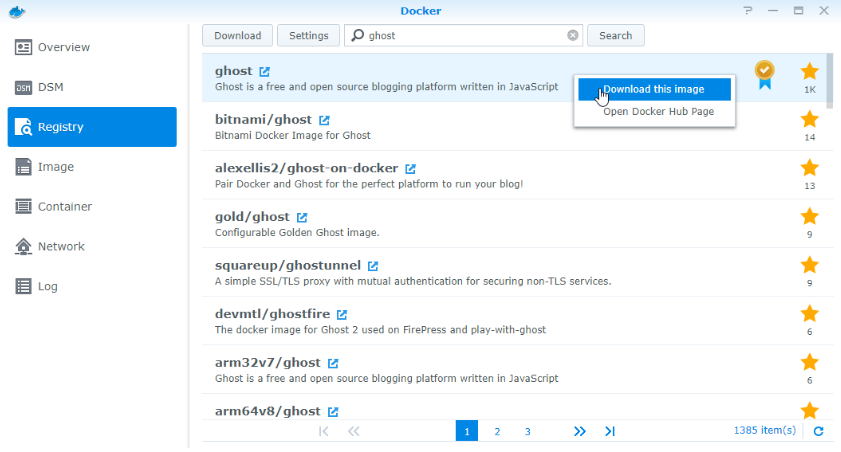Go to page 3 of results

(x=527, y=431)
